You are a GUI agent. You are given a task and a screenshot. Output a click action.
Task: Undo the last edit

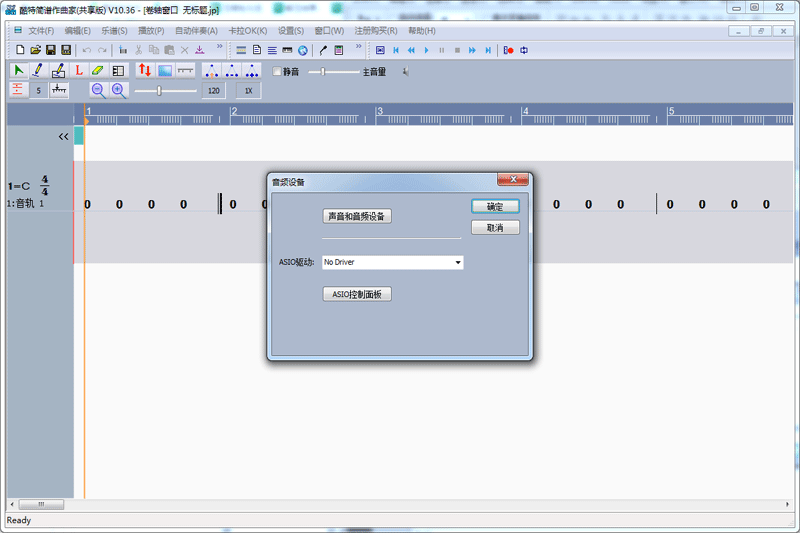point(87,50)
